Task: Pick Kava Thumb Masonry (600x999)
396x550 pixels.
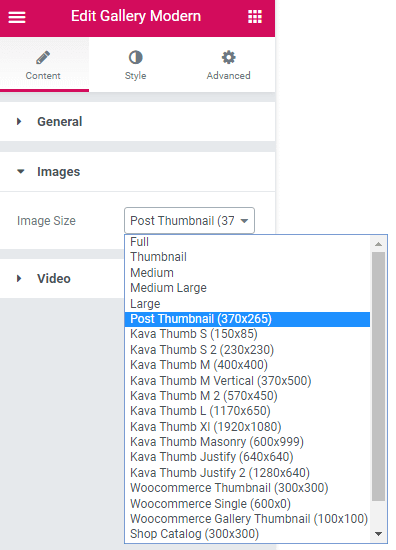Action: 247,442
